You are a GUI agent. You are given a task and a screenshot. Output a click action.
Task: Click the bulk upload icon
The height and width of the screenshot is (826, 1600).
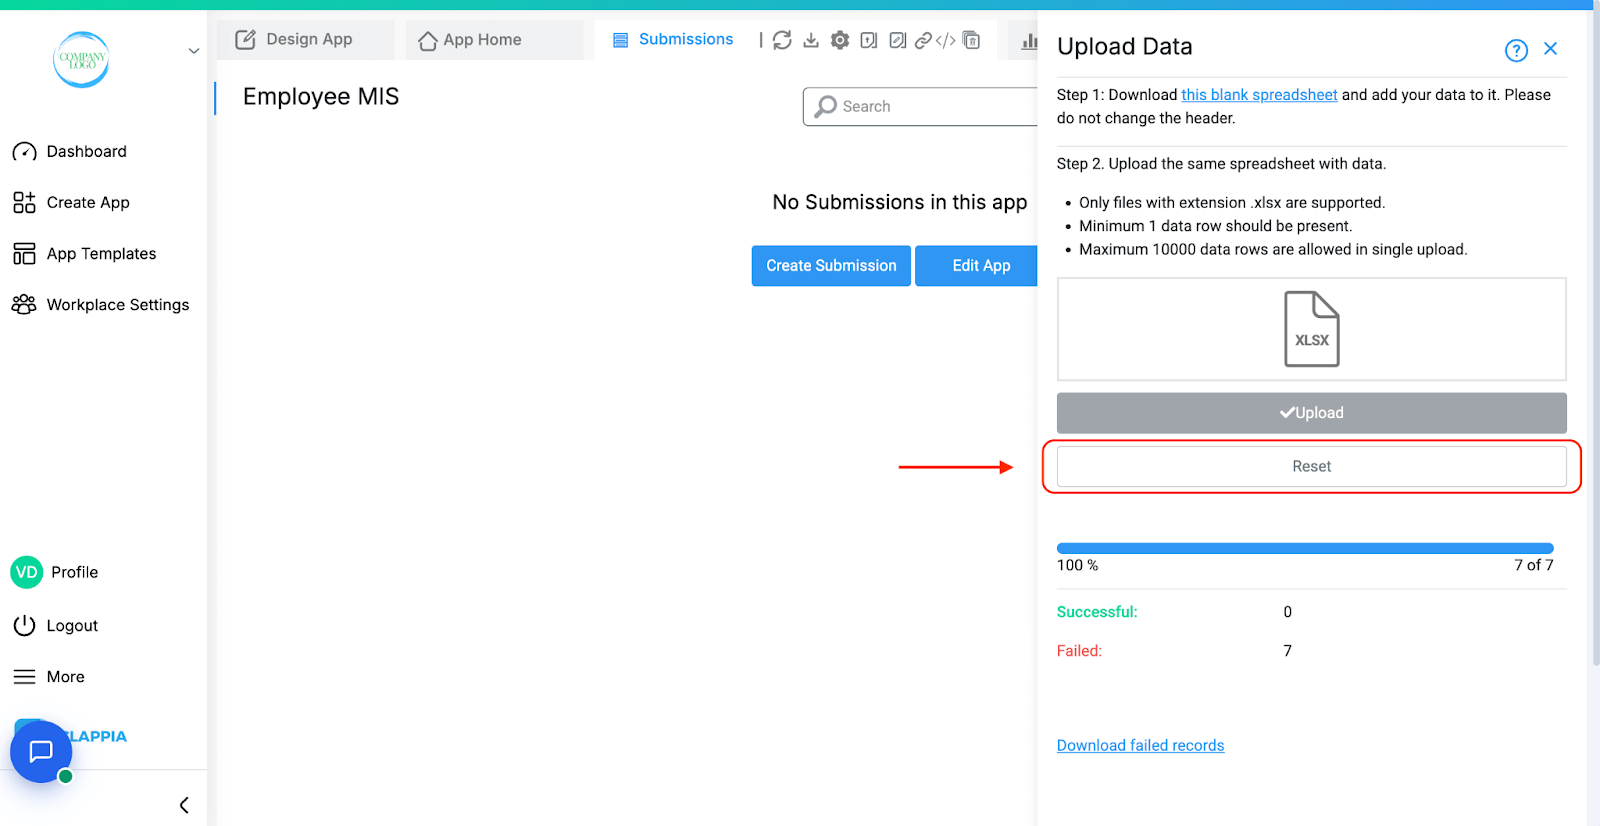pos(869,40)
